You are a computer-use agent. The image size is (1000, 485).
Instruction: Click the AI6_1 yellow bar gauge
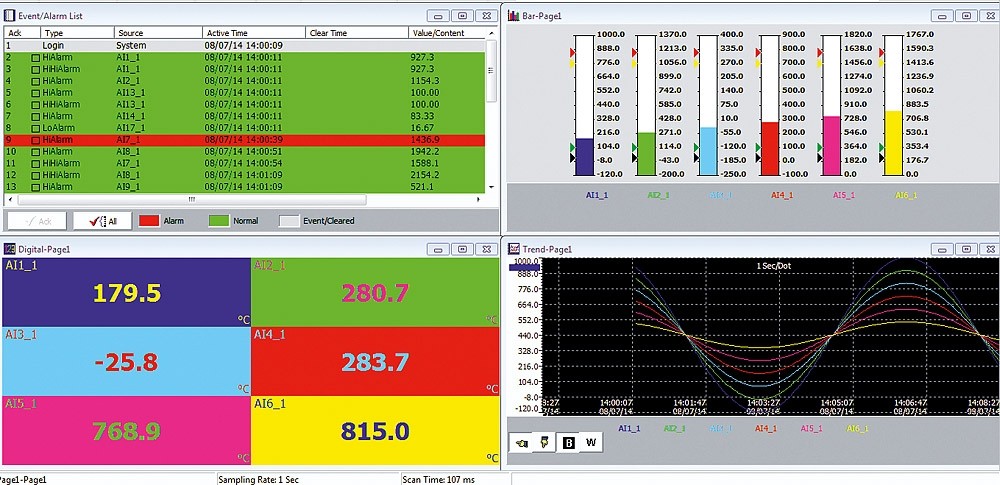point(893,105)
